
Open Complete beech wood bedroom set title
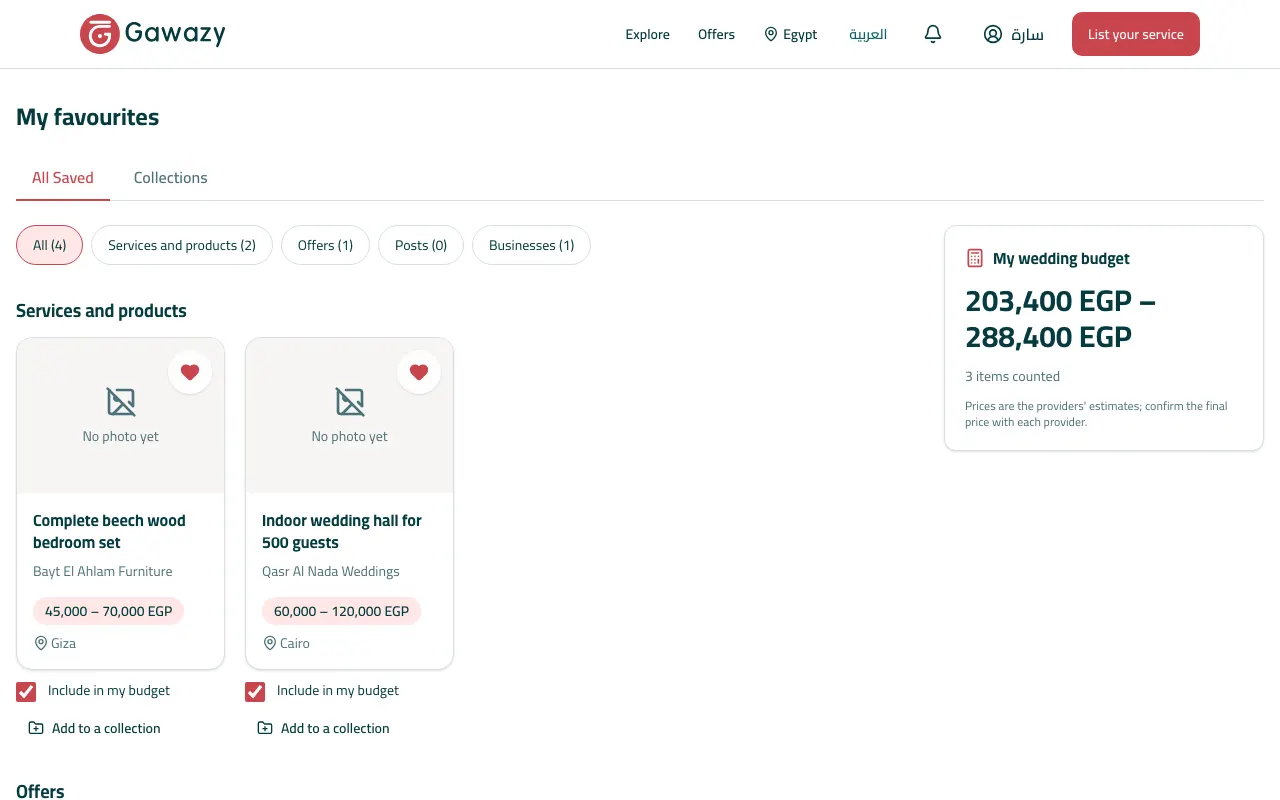pyautogui.click(x=109, y=531)
